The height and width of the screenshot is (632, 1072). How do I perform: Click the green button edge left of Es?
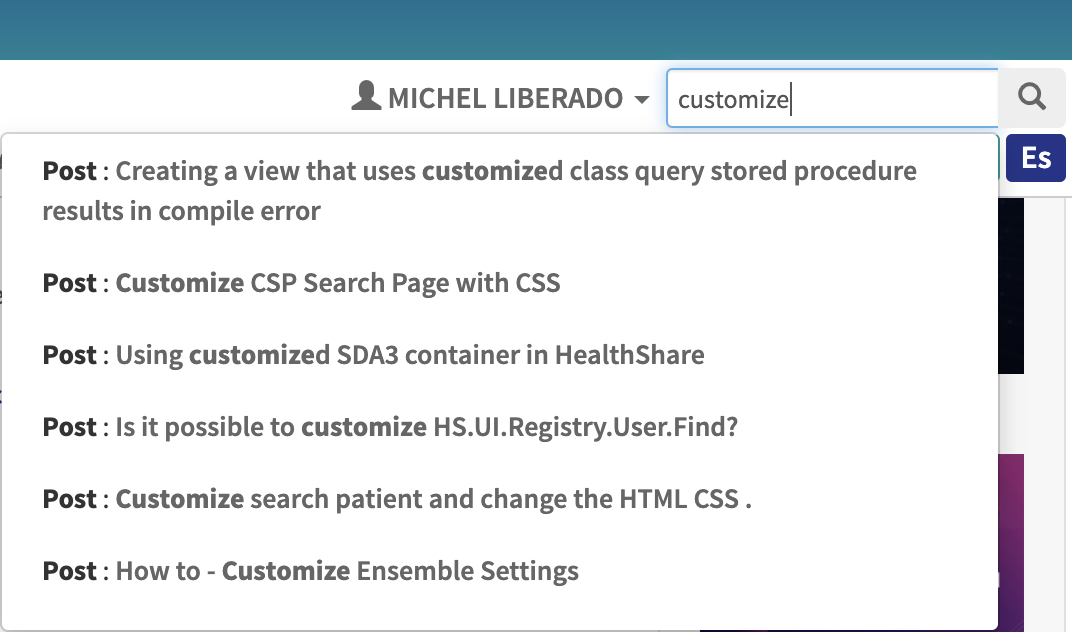coord(999,158)
